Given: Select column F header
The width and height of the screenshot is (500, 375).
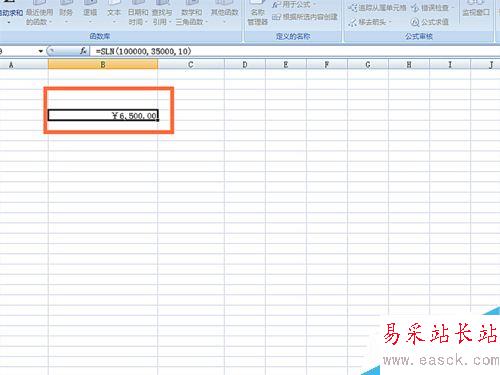Looking at the screenshot, I should (x=327, y=65).
